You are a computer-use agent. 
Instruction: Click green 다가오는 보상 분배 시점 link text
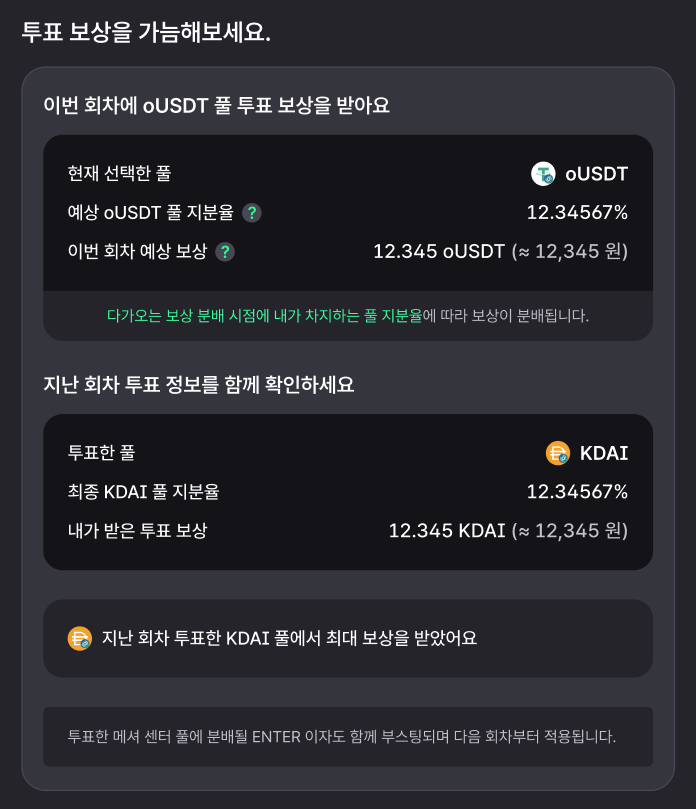(x=265, y=315)
